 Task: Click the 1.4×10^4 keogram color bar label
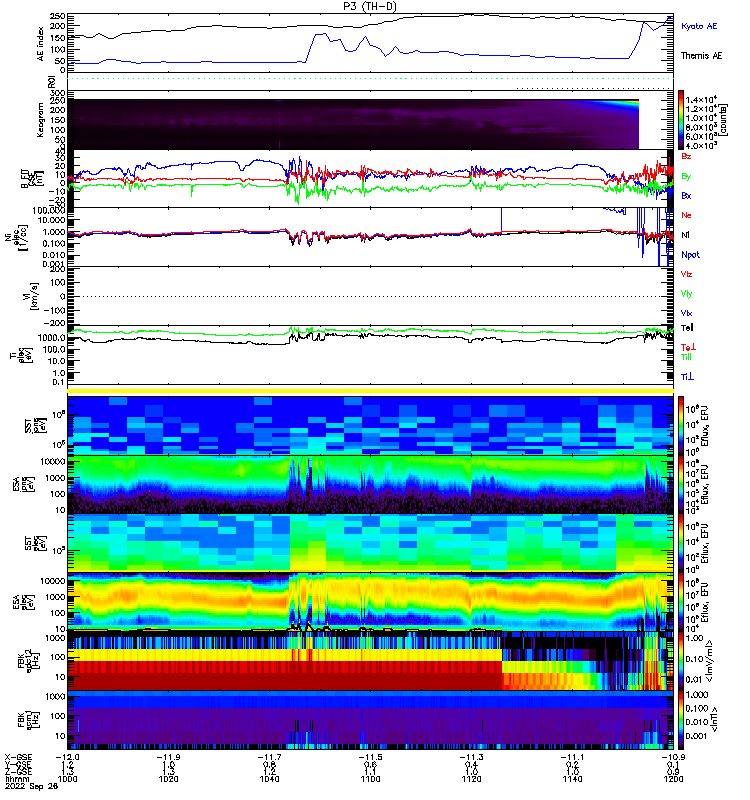coord(702,99)
